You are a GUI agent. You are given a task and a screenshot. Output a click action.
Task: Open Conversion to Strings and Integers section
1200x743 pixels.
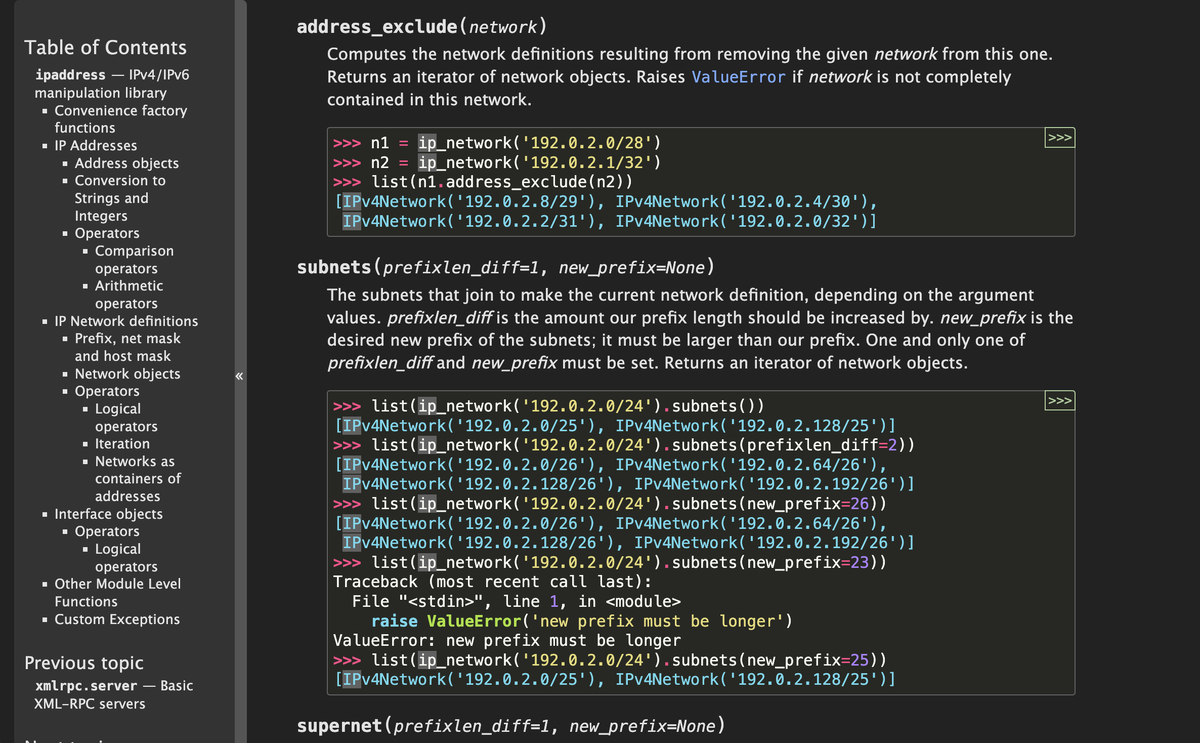120,198
